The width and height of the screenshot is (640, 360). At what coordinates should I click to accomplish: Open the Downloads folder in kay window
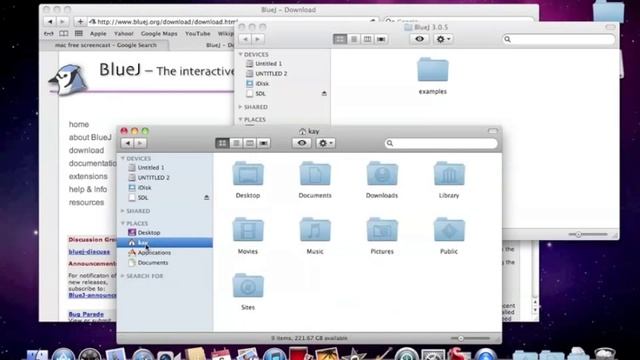pyautogui.click(x=382, y=174)
